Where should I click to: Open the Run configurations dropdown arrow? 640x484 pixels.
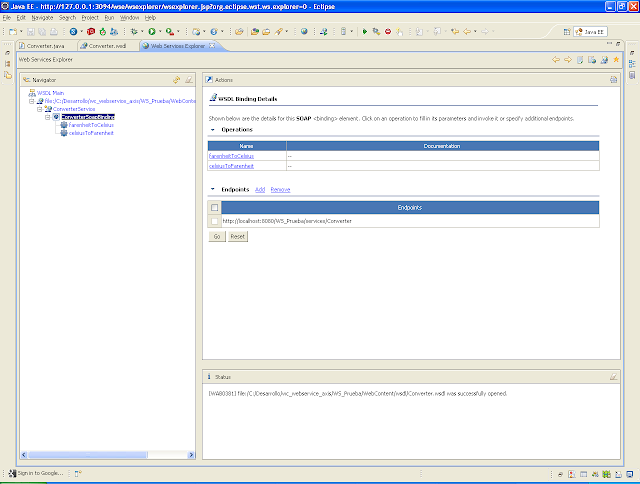coord(160,31)
